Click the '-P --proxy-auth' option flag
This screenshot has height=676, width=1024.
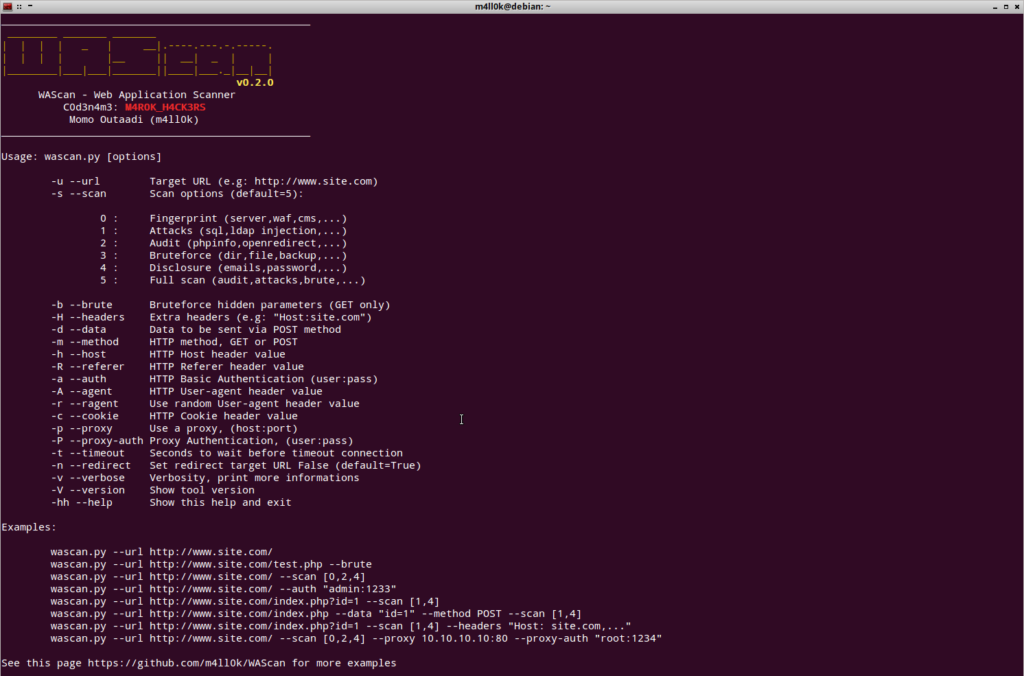[97, 441]
